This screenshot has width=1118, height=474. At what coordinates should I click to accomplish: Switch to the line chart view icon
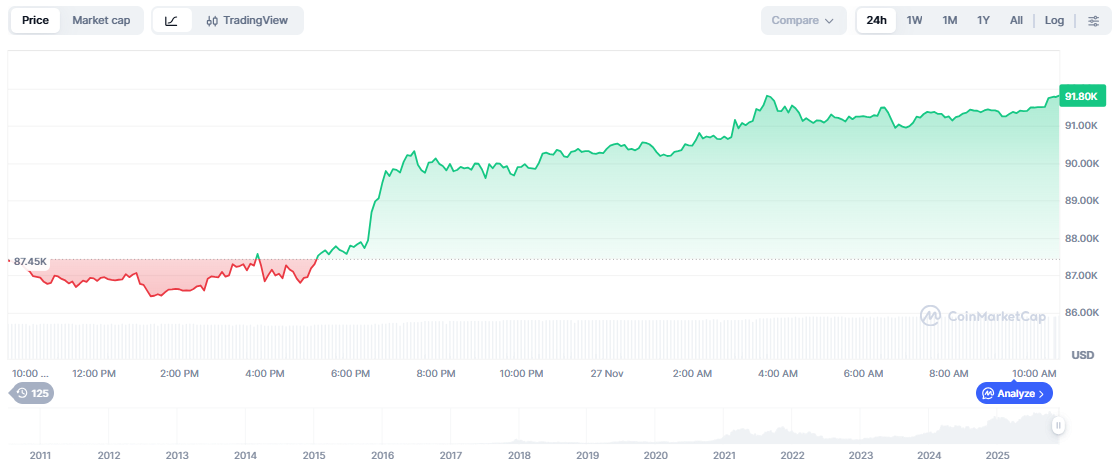tap(172, 21)
